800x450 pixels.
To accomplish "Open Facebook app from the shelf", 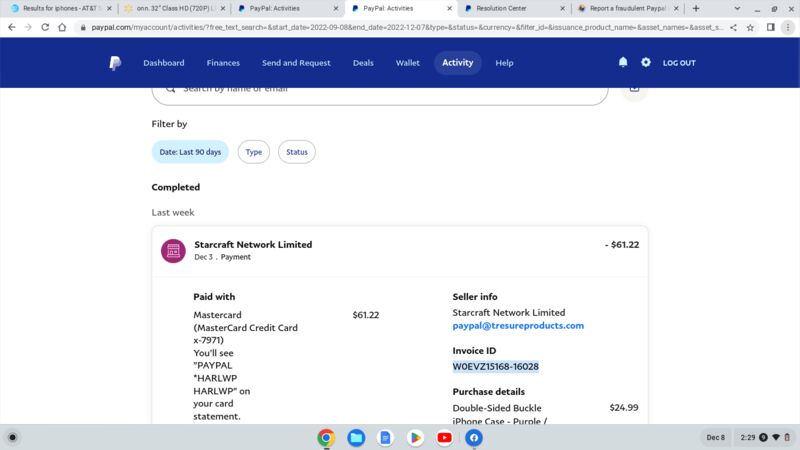I will [x=474, y=438].
